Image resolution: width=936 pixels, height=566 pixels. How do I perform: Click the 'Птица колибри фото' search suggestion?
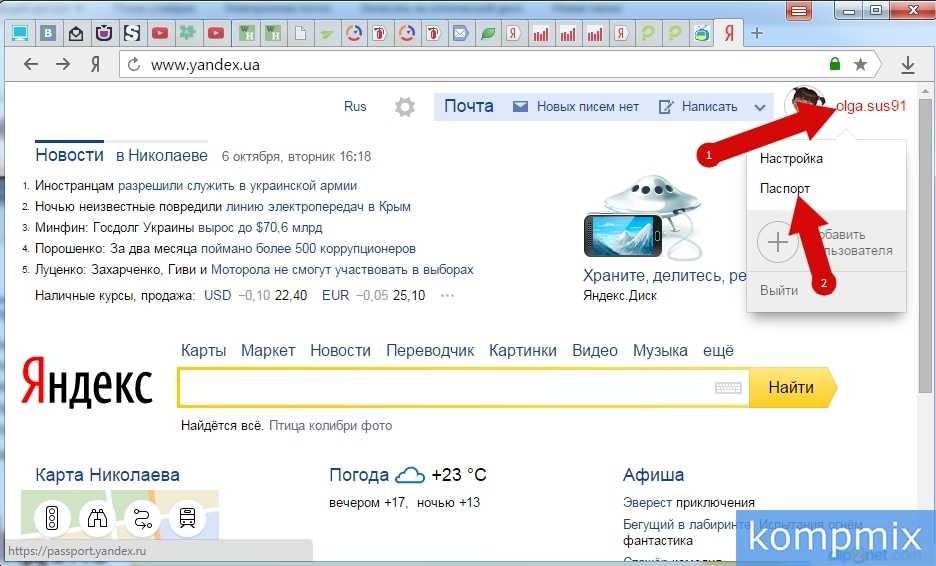click(331, 426)
